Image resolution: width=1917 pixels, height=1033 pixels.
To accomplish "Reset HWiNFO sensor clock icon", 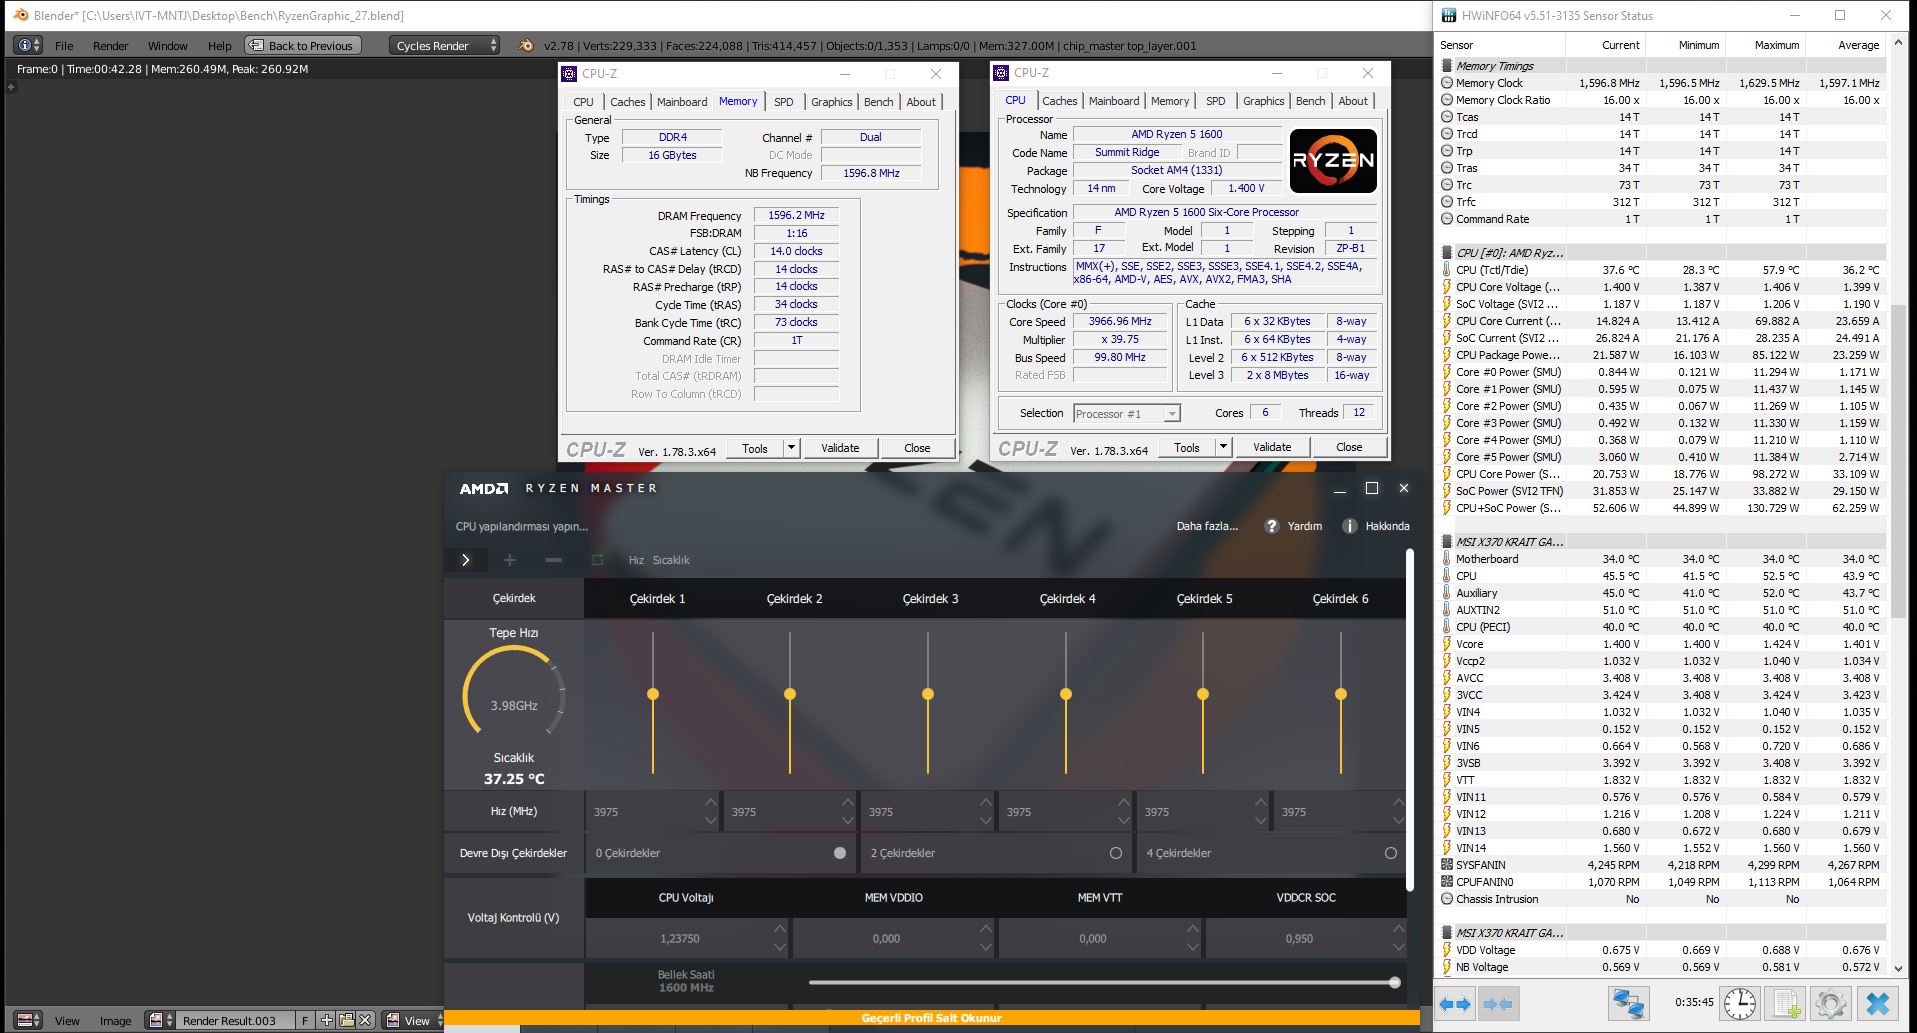I will [x=1740, y=1003].
